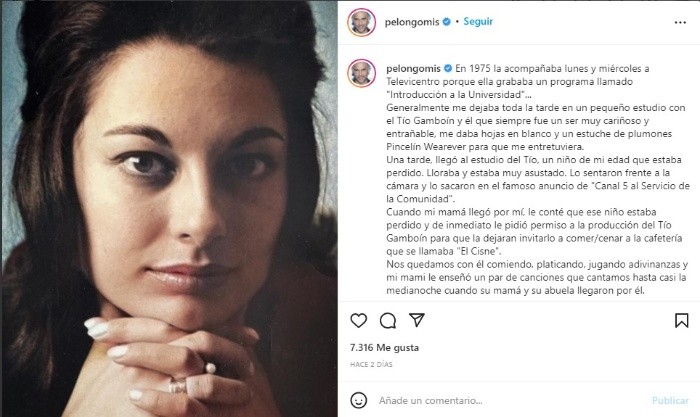Screen dimensions: 700x417
Task: Save the post with the bookmark icon
Action: (x=681, y=321)
